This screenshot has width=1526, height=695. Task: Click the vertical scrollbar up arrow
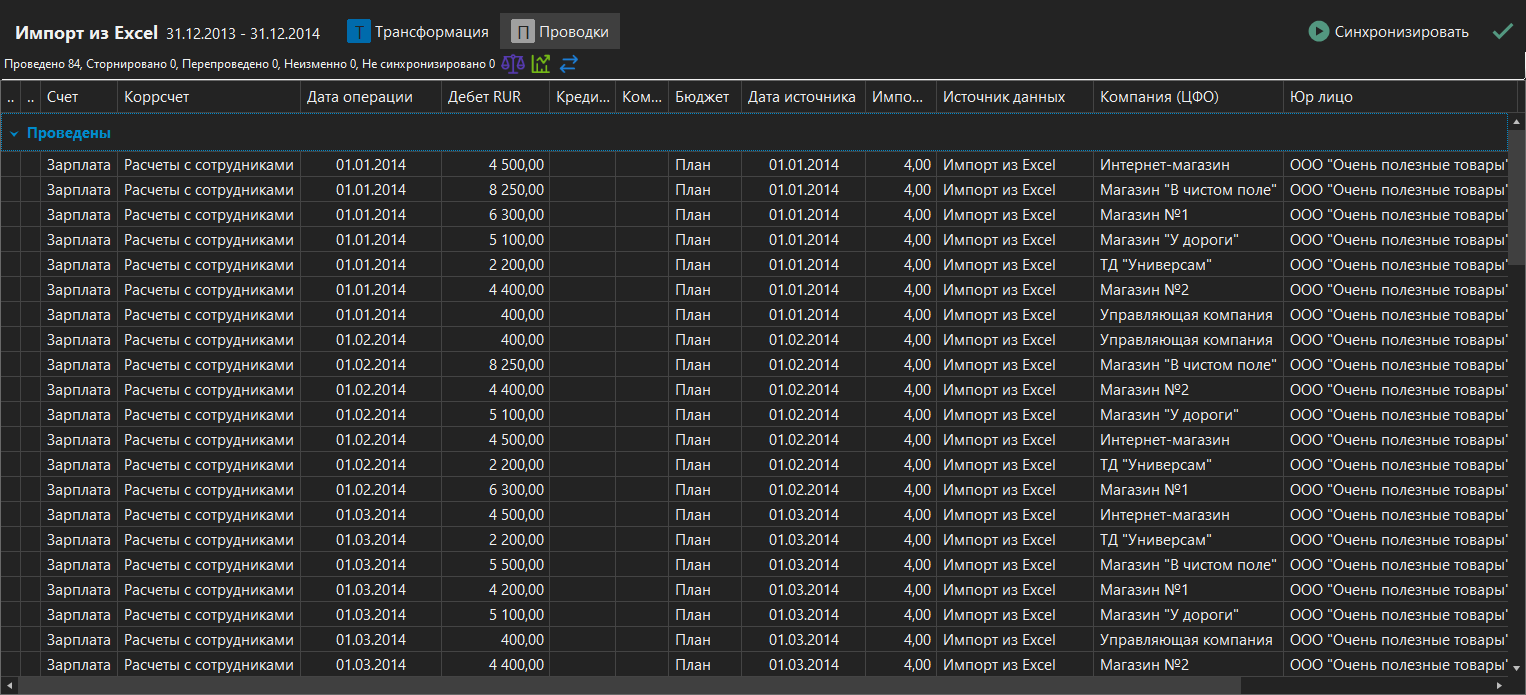coord(1517,121)
